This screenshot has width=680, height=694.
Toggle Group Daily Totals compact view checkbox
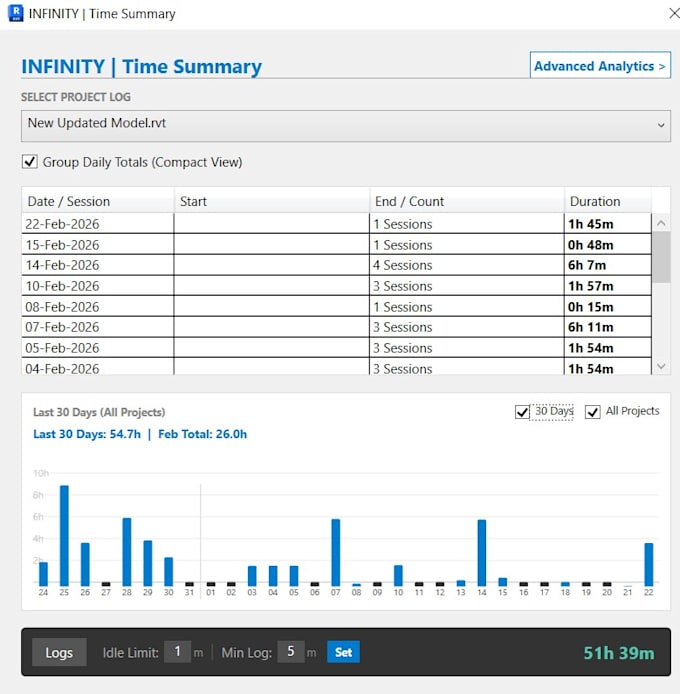pos(30,162)
